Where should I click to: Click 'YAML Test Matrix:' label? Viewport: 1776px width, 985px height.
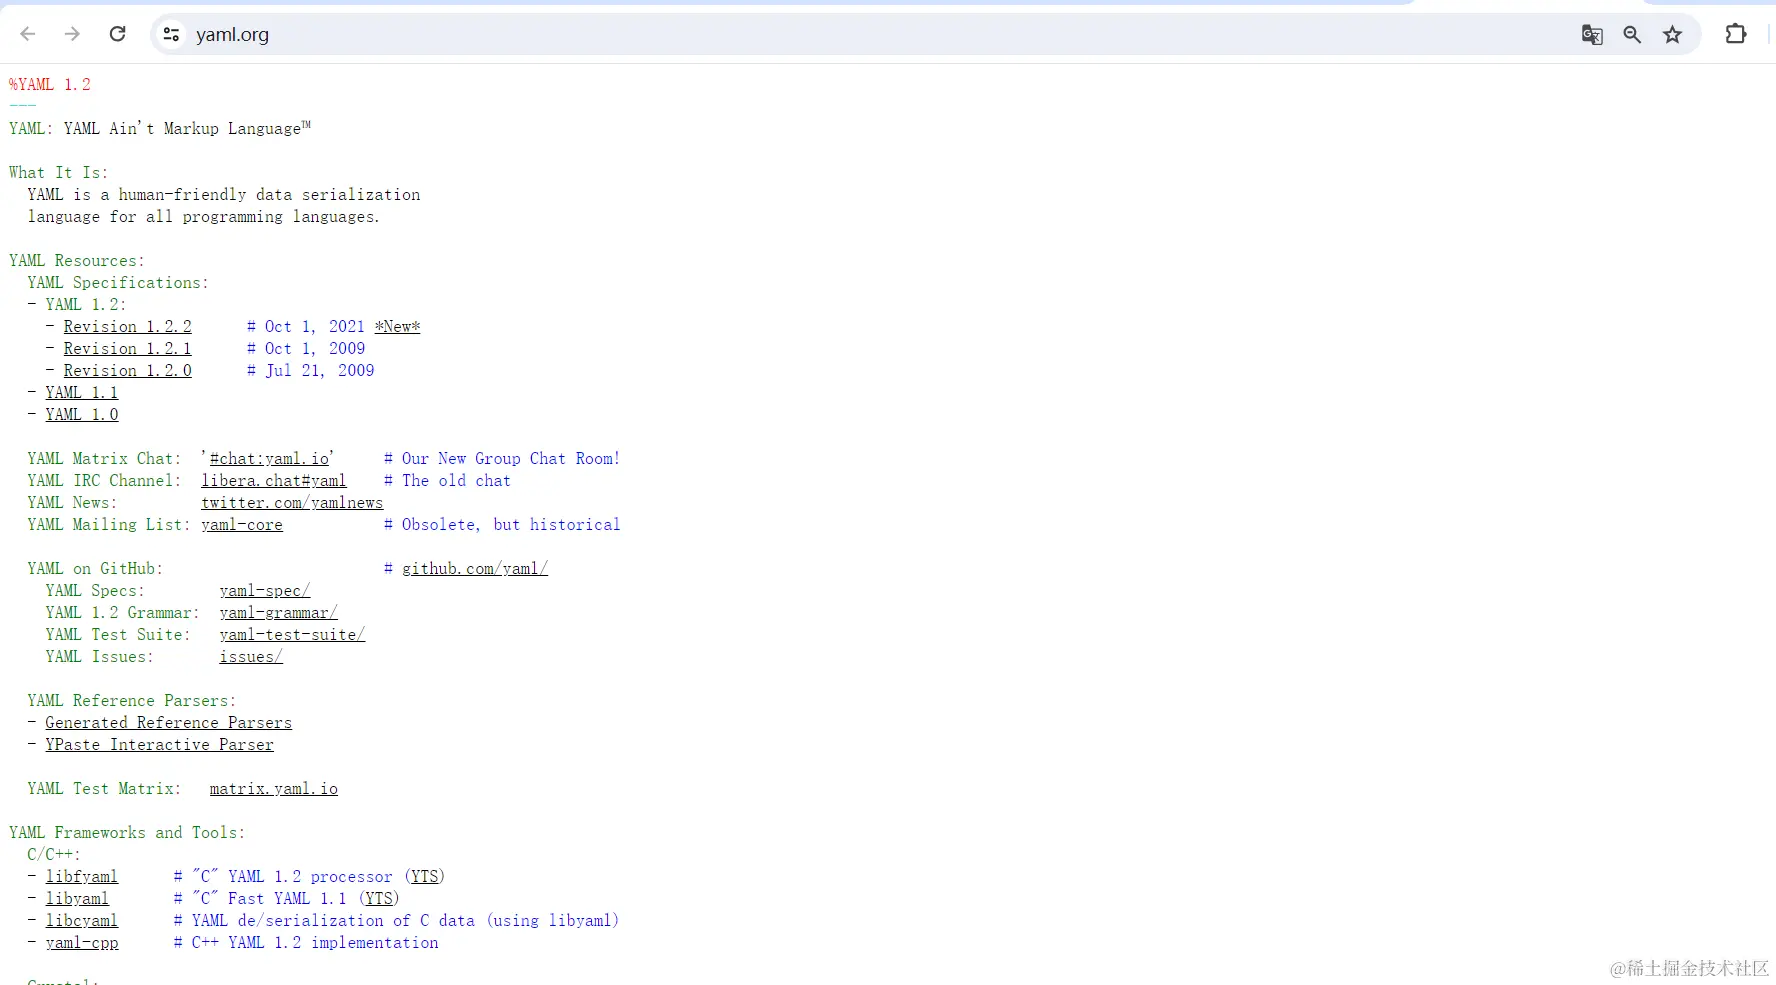click(104, 789)
